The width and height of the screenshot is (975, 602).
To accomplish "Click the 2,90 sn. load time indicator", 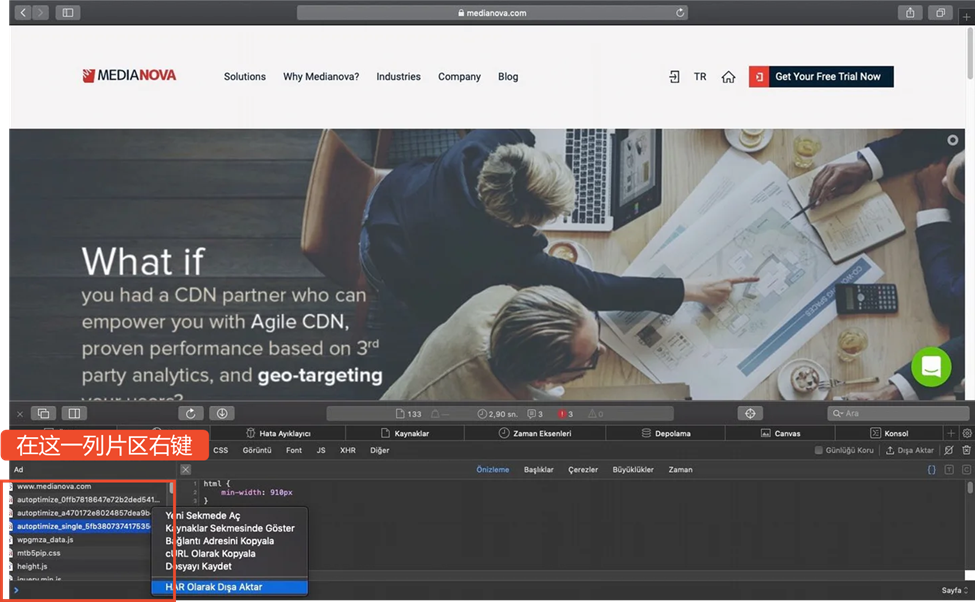I will pyautogui.click(x=497, y=414).
